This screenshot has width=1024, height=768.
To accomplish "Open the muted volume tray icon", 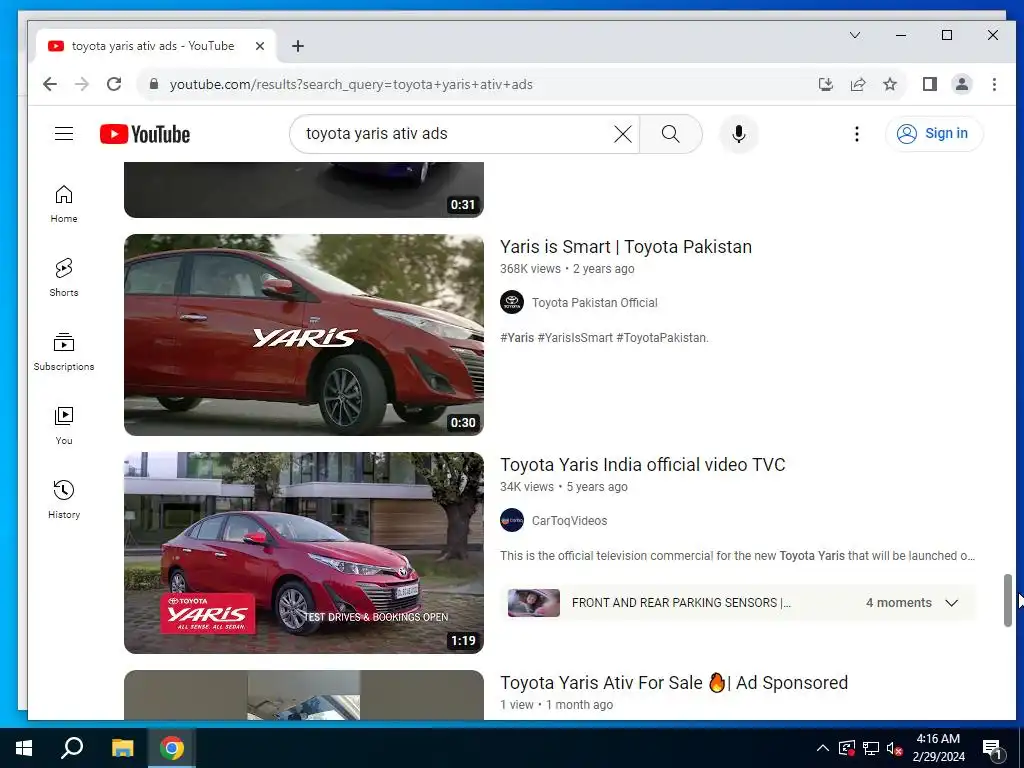I will (894, 748).
